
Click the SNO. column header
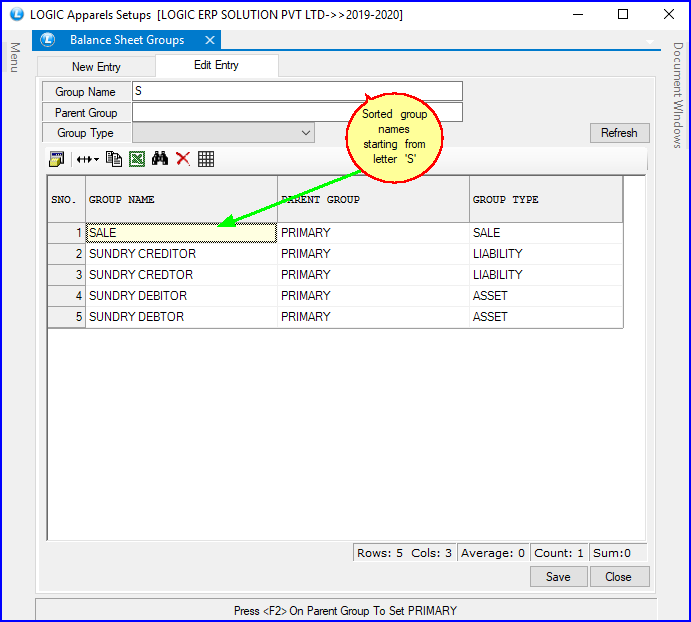click(66, 199)
